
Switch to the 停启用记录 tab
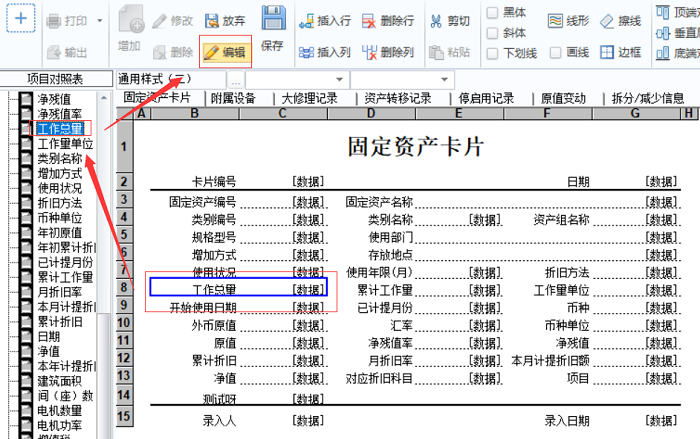[x=486, y=98]
